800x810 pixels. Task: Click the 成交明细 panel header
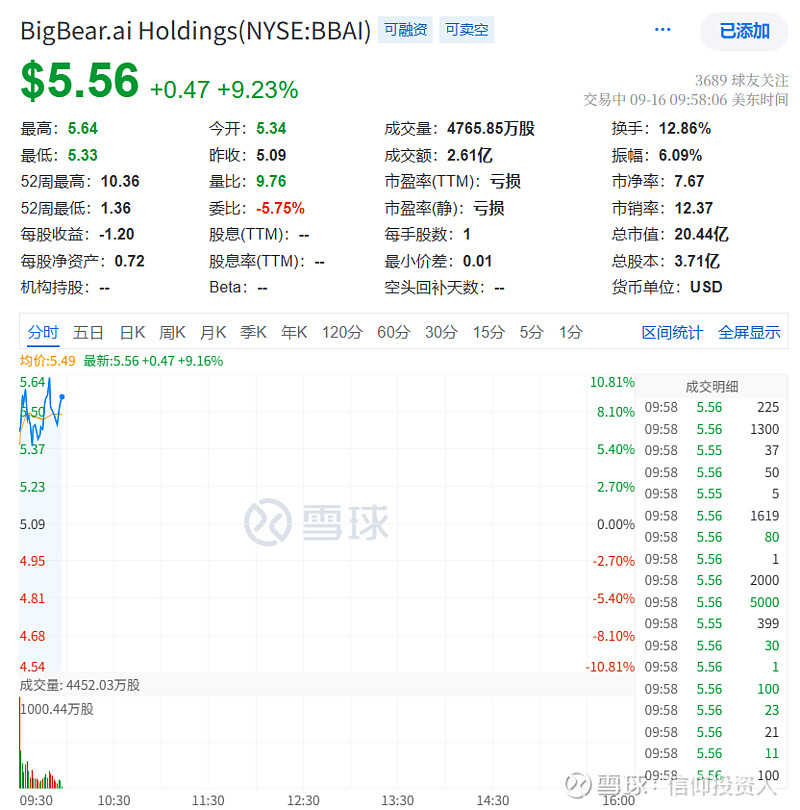tap(712, 386)
